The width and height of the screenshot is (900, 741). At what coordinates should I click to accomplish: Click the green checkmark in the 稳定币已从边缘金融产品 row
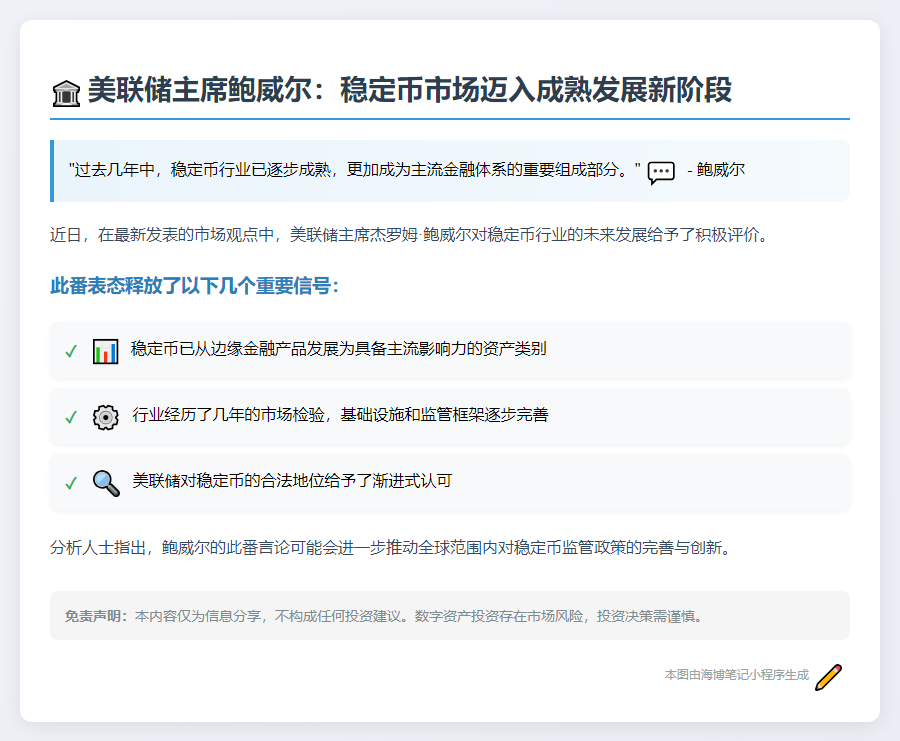pyautogui.click(x=71, y=351)
